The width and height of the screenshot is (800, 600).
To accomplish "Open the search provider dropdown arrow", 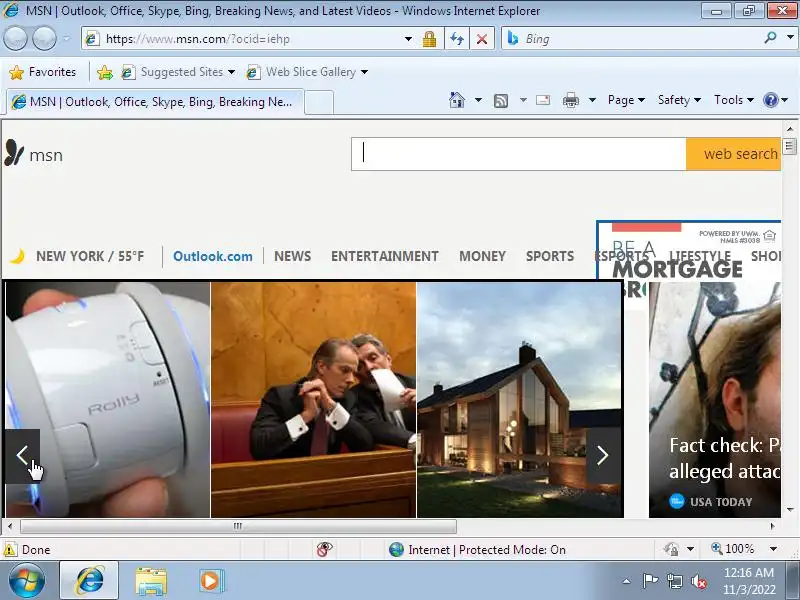I will point(790,38).
